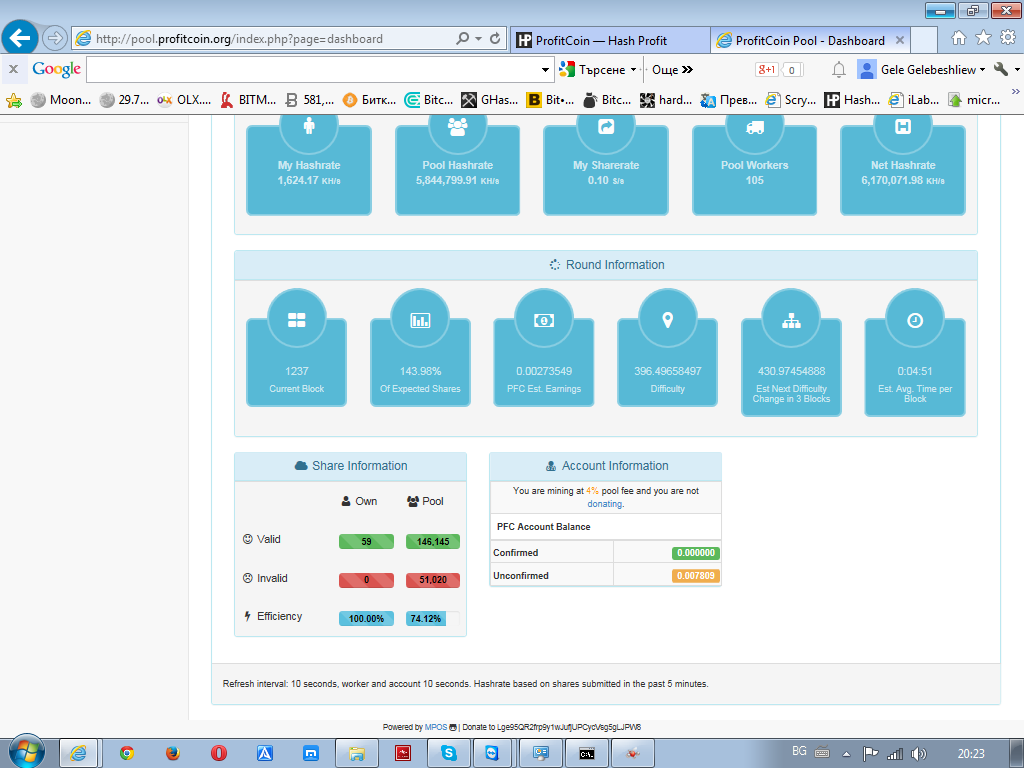The image size is (1024, 768).
Task: Click the own efficiency 100.00% bar
Action: pos(366,618)
